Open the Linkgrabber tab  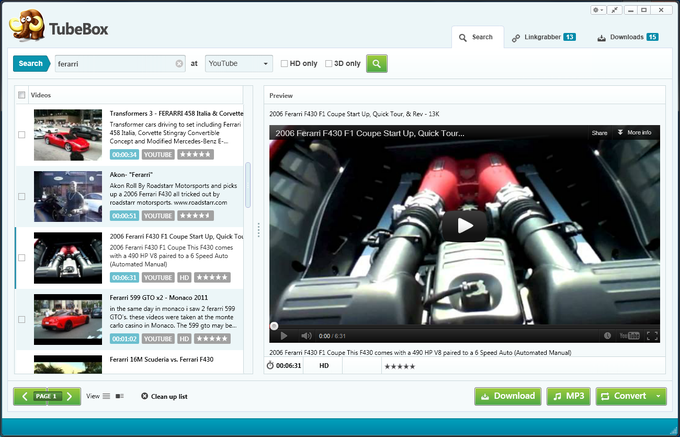pyautogui.click(x=543, y=37)
